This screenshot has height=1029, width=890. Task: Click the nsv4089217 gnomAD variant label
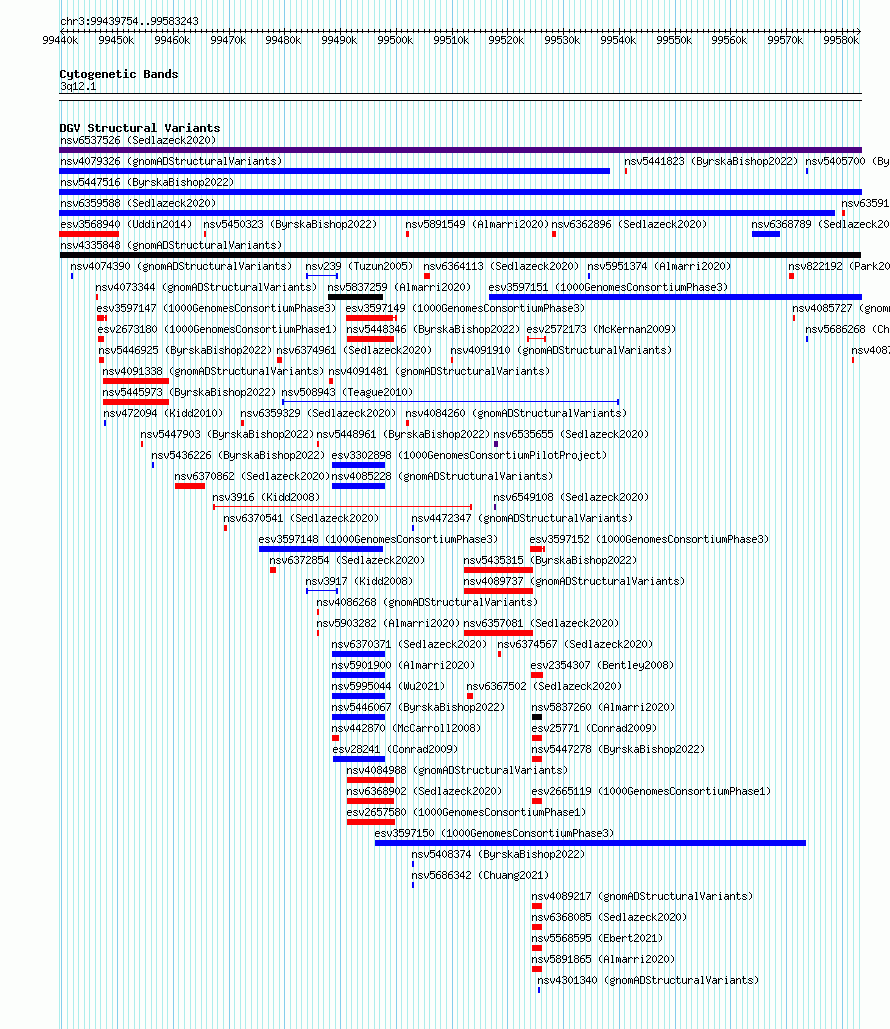click(x=642, y=896)
